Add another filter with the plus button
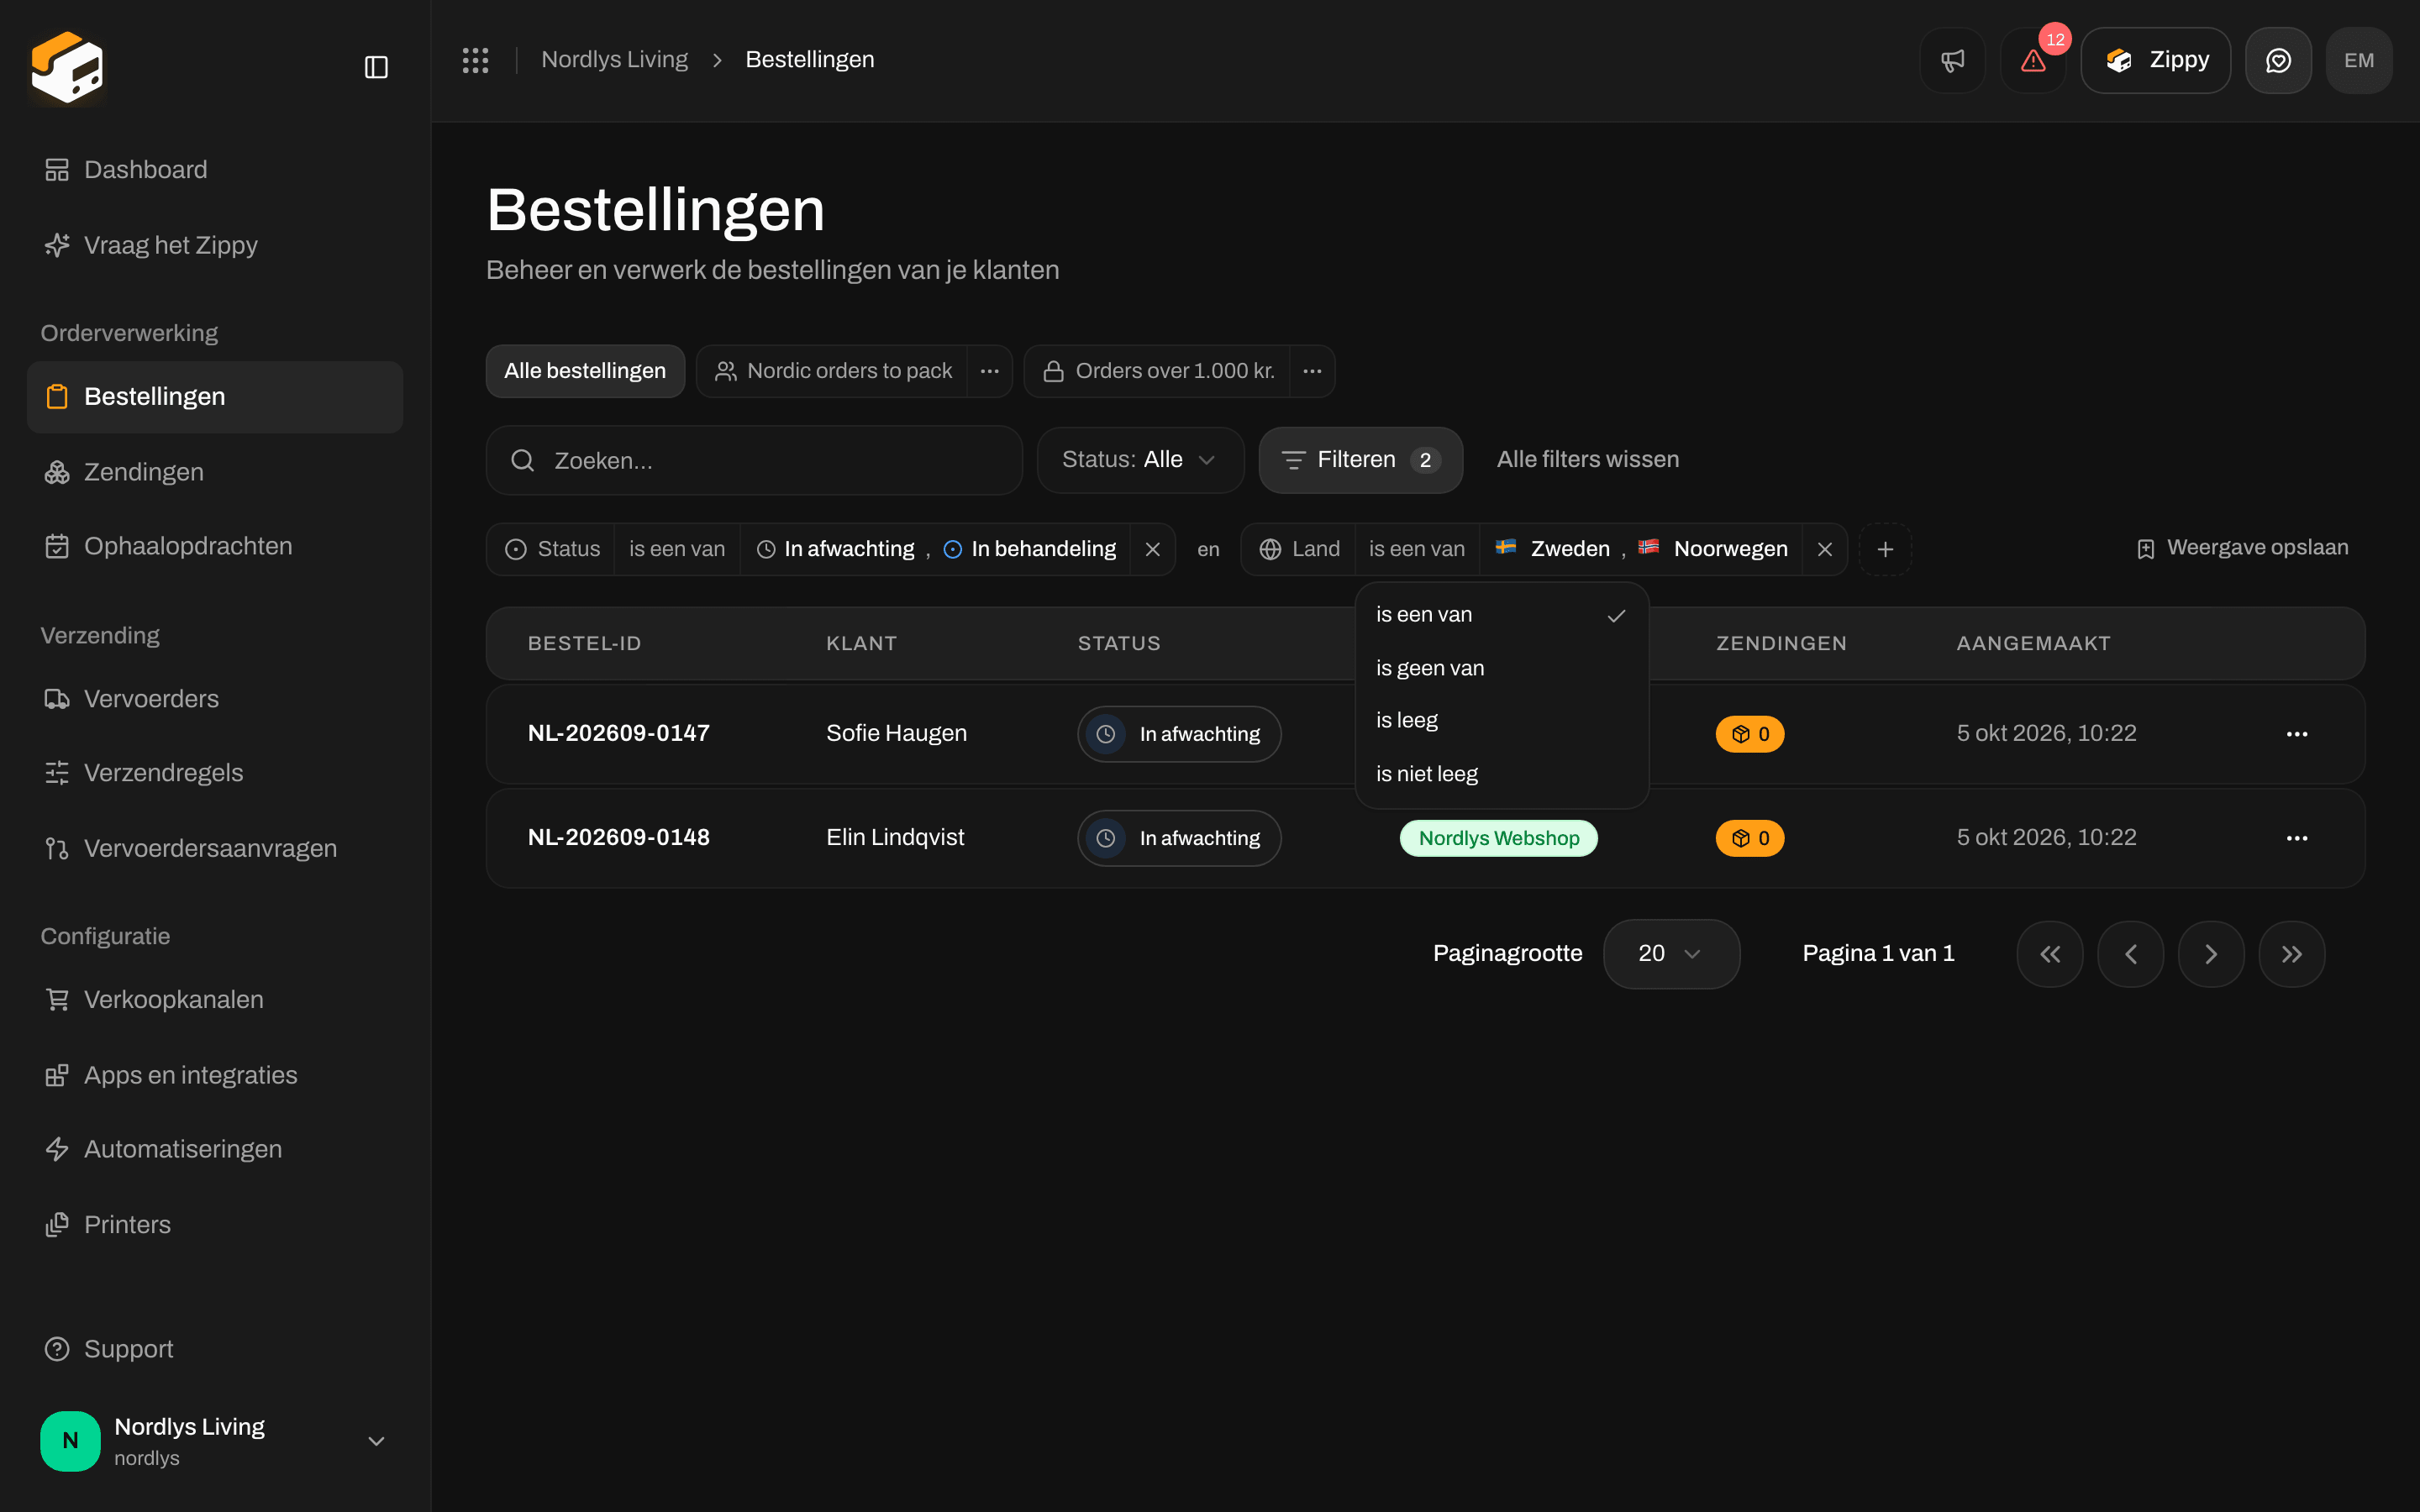The image size is (2420, 1512). 1885,549
